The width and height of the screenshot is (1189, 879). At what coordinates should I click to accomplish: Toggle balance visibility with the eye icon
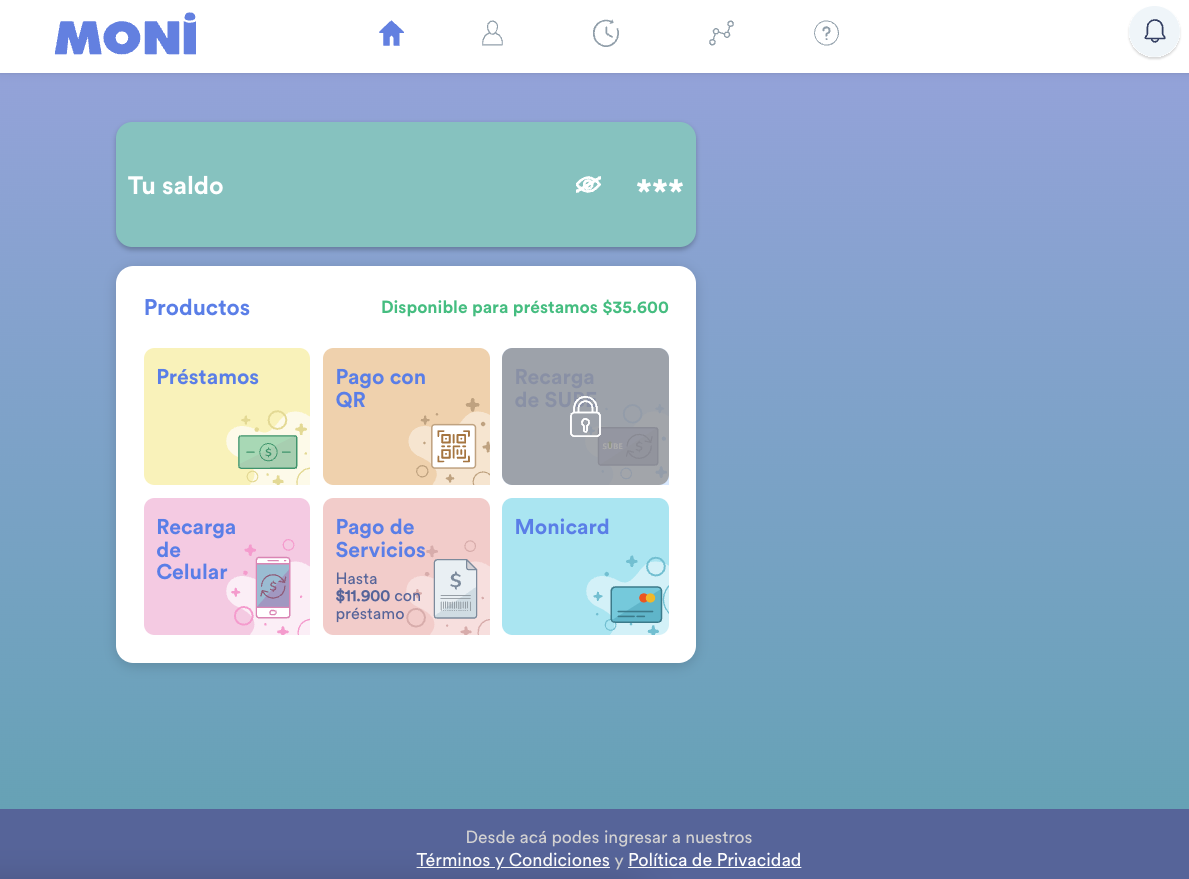588,185
